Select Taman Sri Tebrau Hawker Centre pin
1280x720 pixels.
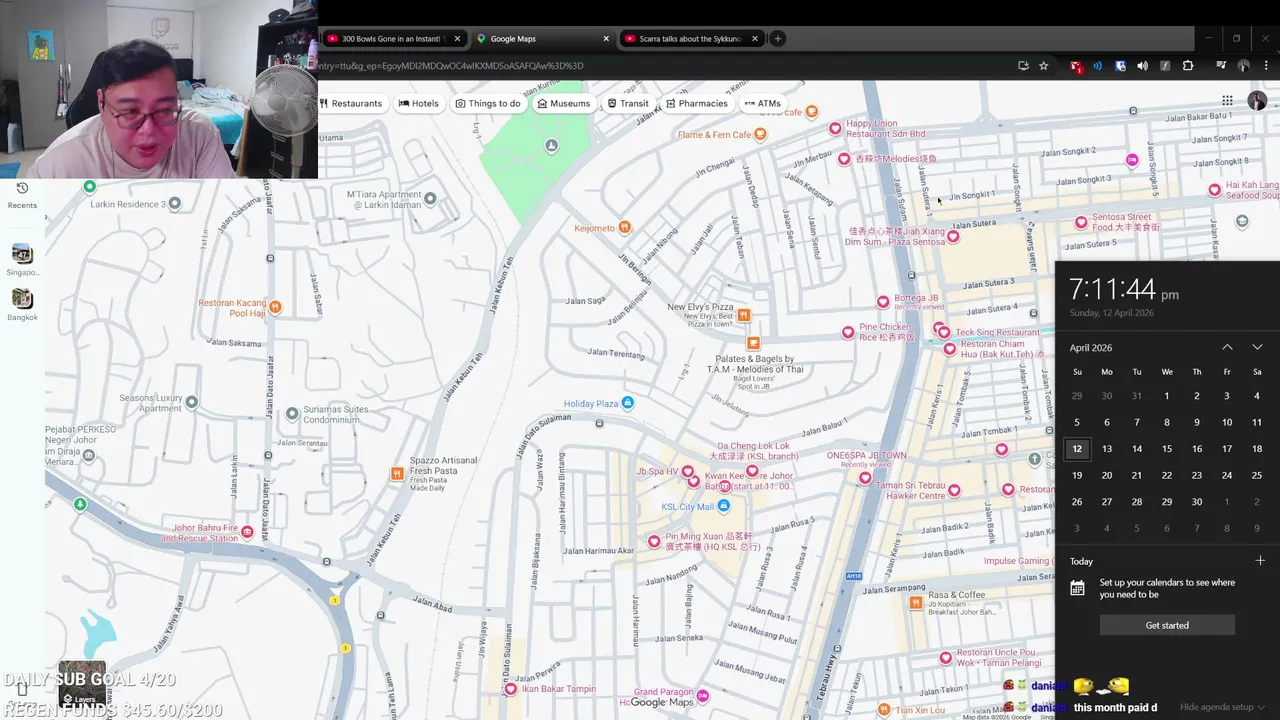(954, 490)
